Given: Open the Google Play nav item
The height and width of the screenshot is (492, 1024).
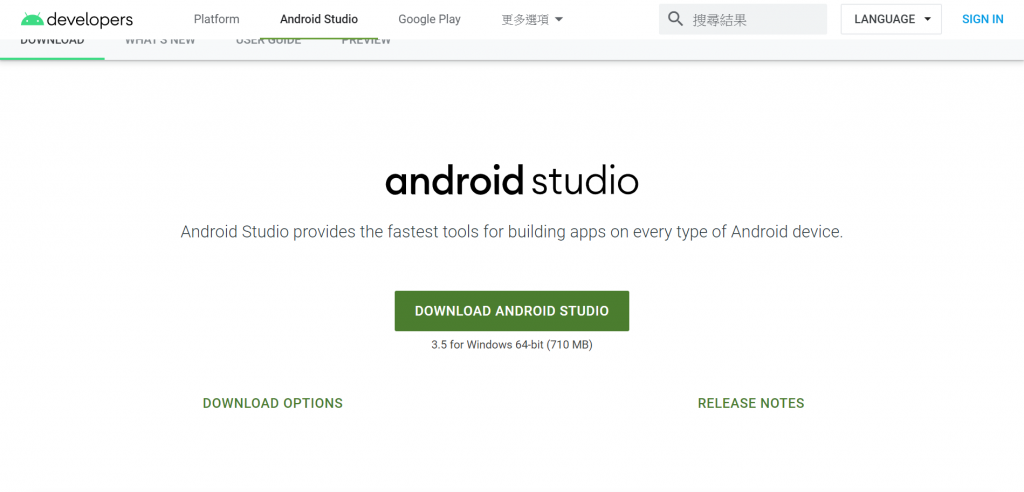Looking at the screenshot, I should tap(429, 19).
